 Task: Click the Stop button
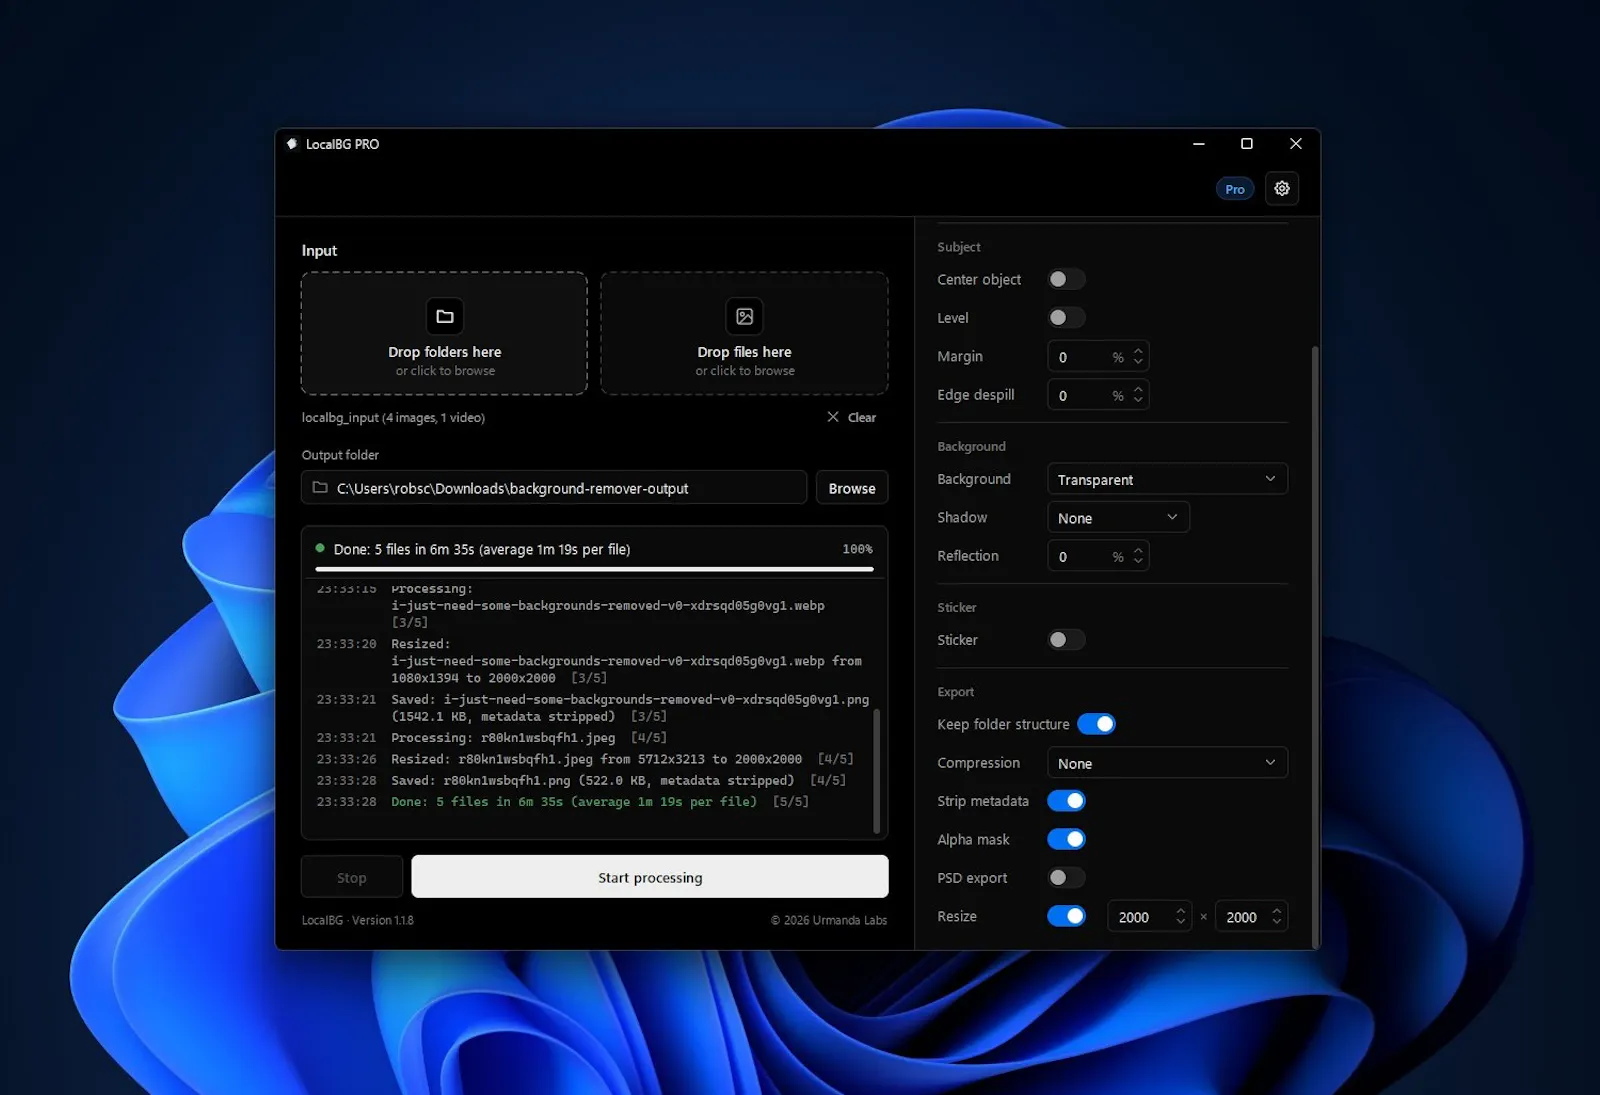[352, 877]
